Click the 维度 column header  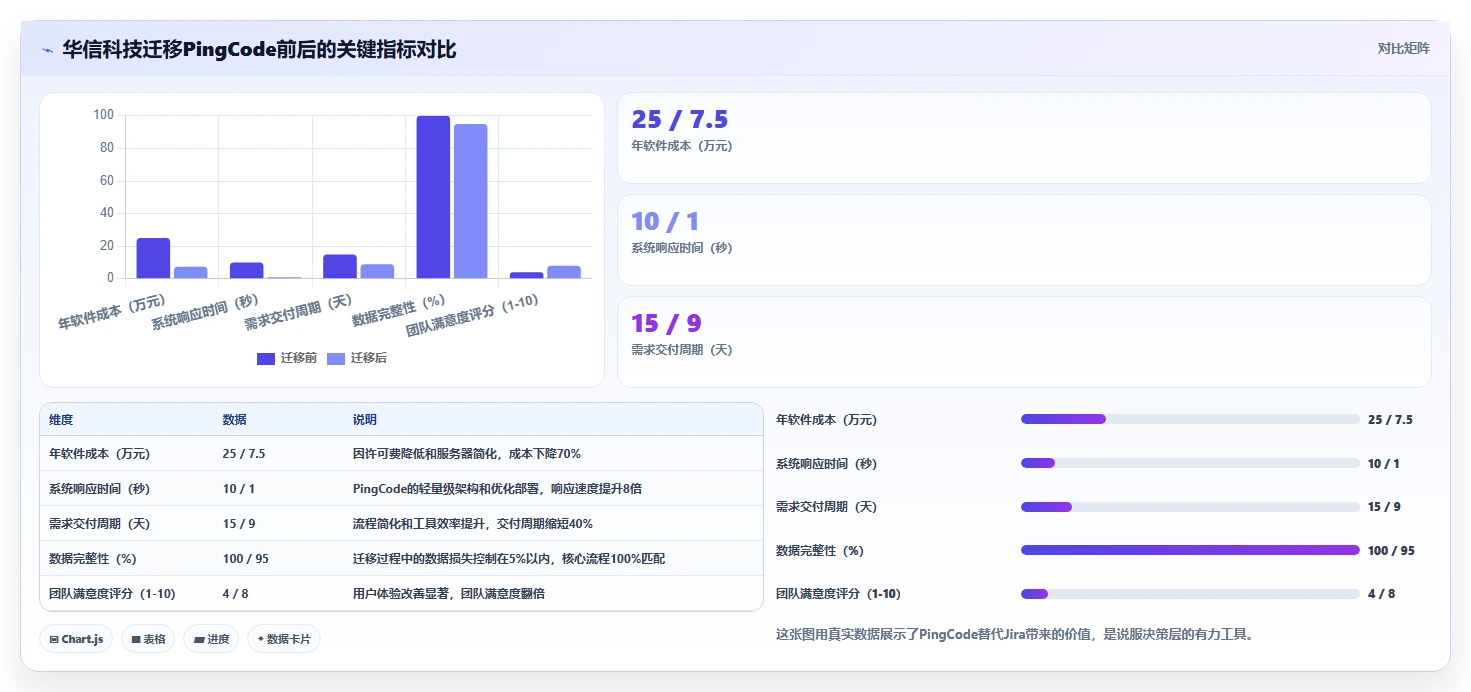[61, 420]
